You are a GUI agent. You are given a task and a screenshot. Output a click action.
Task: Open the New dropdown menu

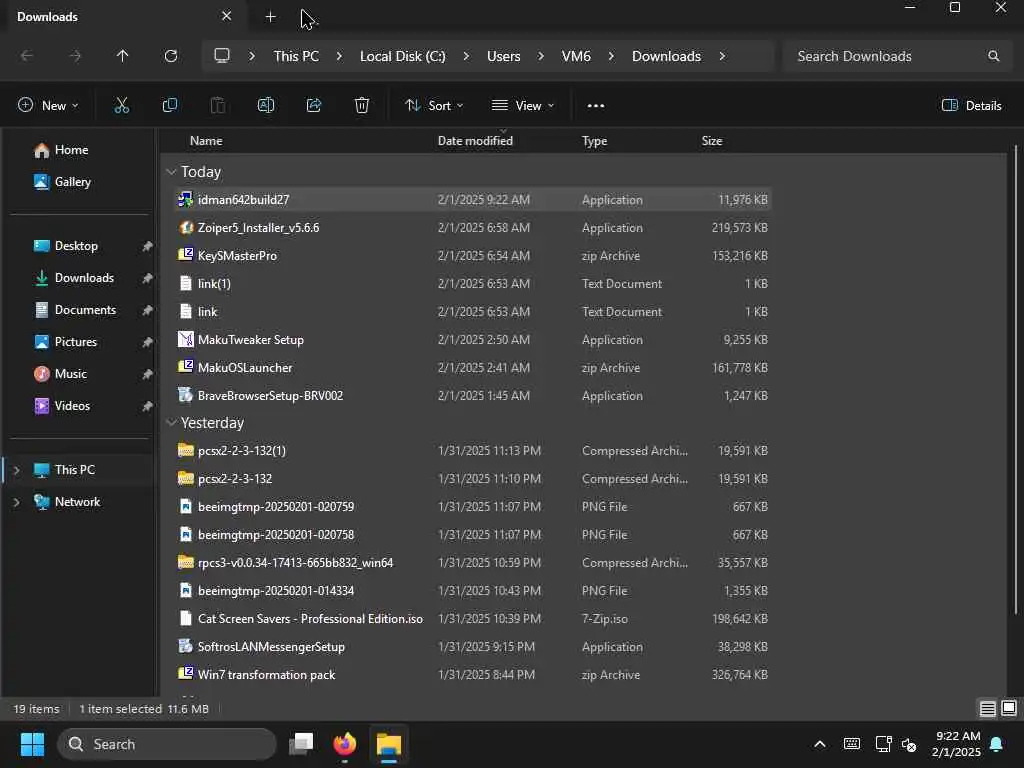point(48,105)
